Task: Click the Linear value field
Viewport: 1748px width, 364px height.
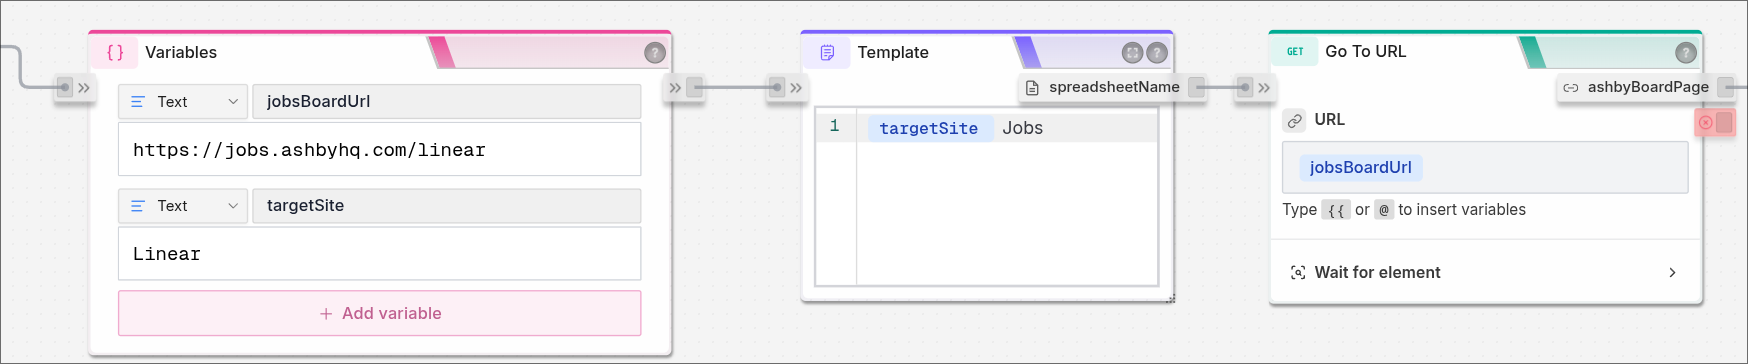Action: [380, 254]
